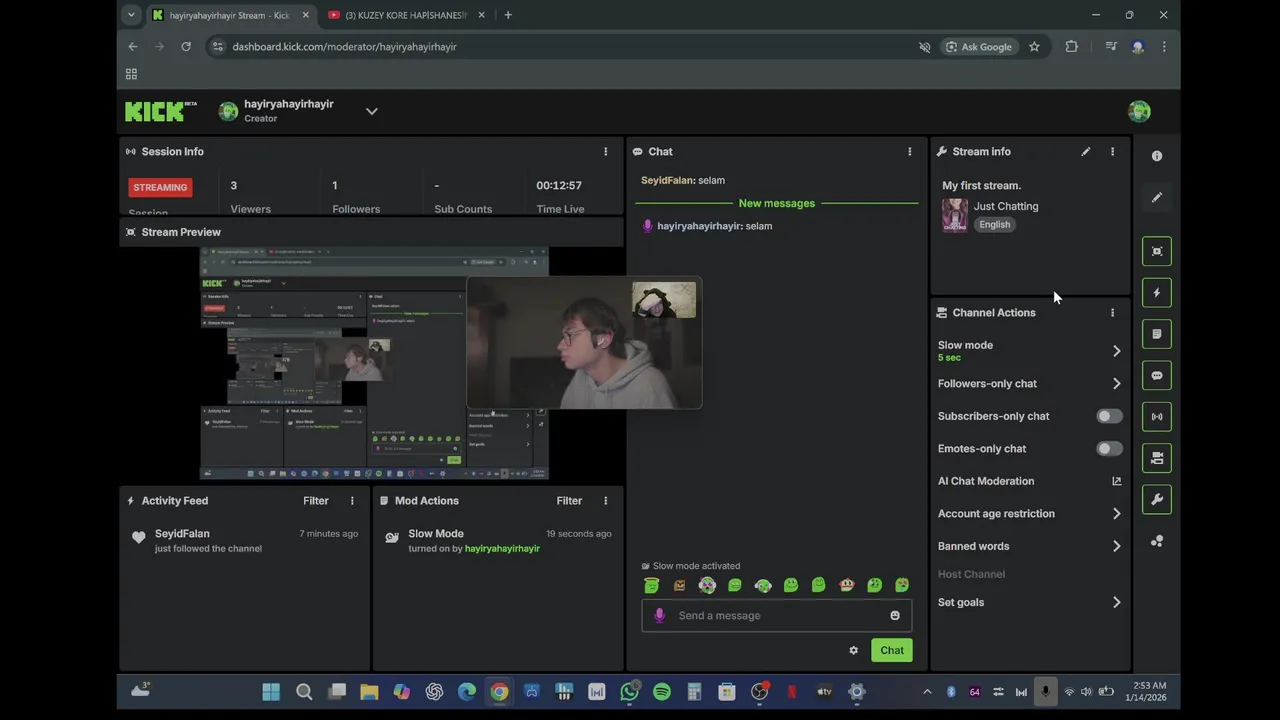Click the STREAMING status badge
This screenshot has width=1280, height=720.
(160, 187)
